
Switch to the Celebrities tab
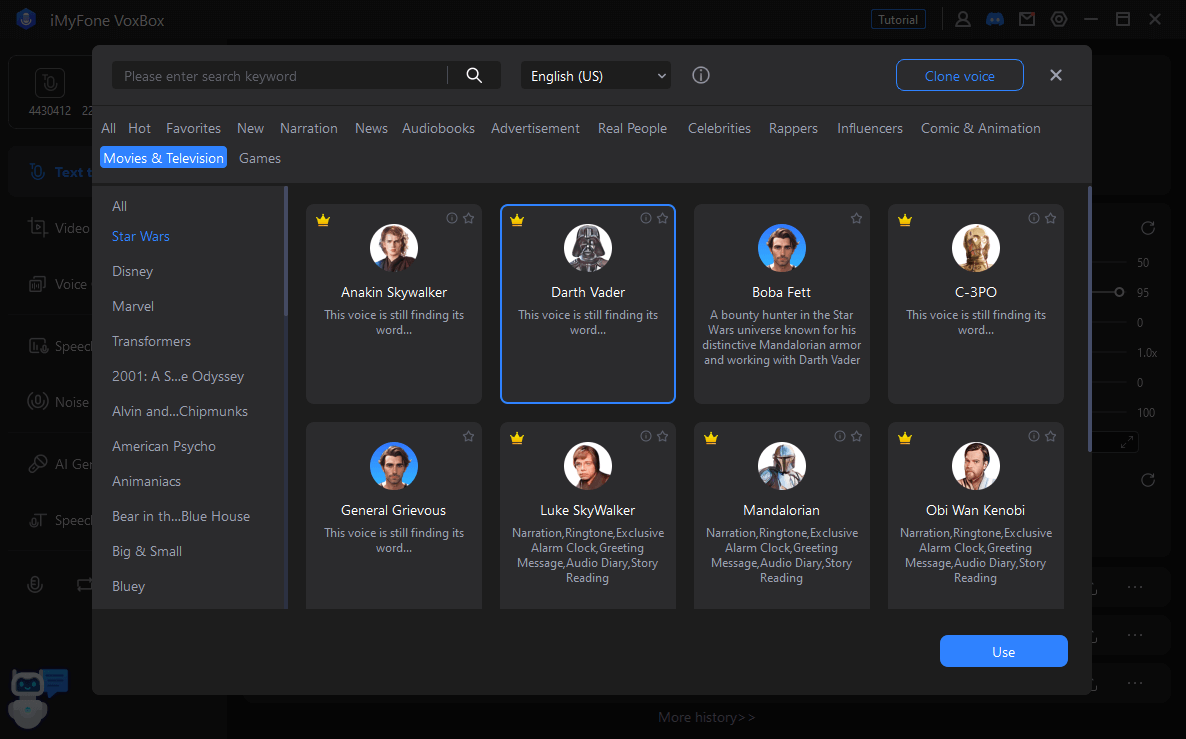(x=719, y=128)
